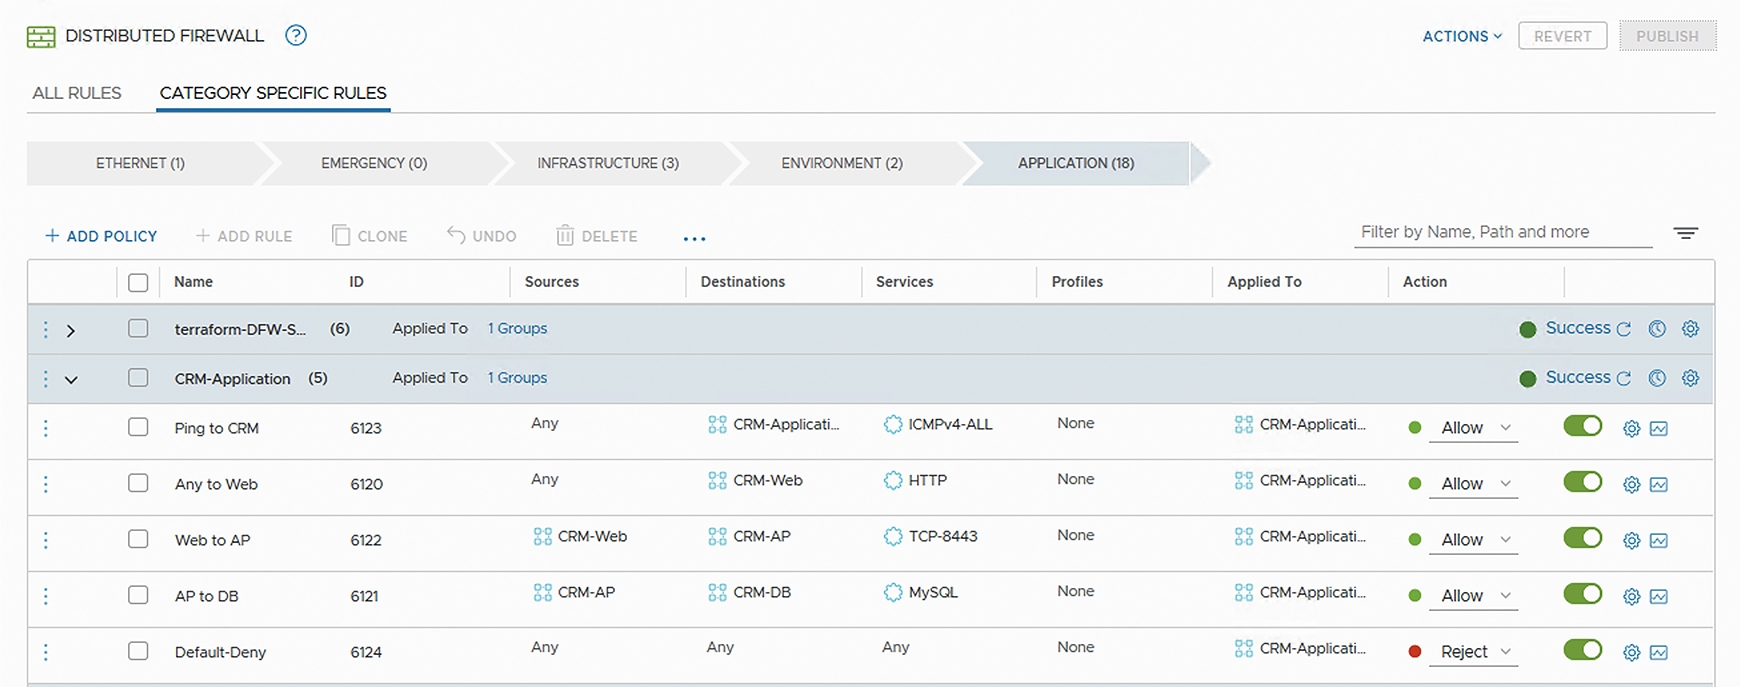Open row menu dots for terraform-DFW policy
Screen dimensions: 1740x687
46,329
